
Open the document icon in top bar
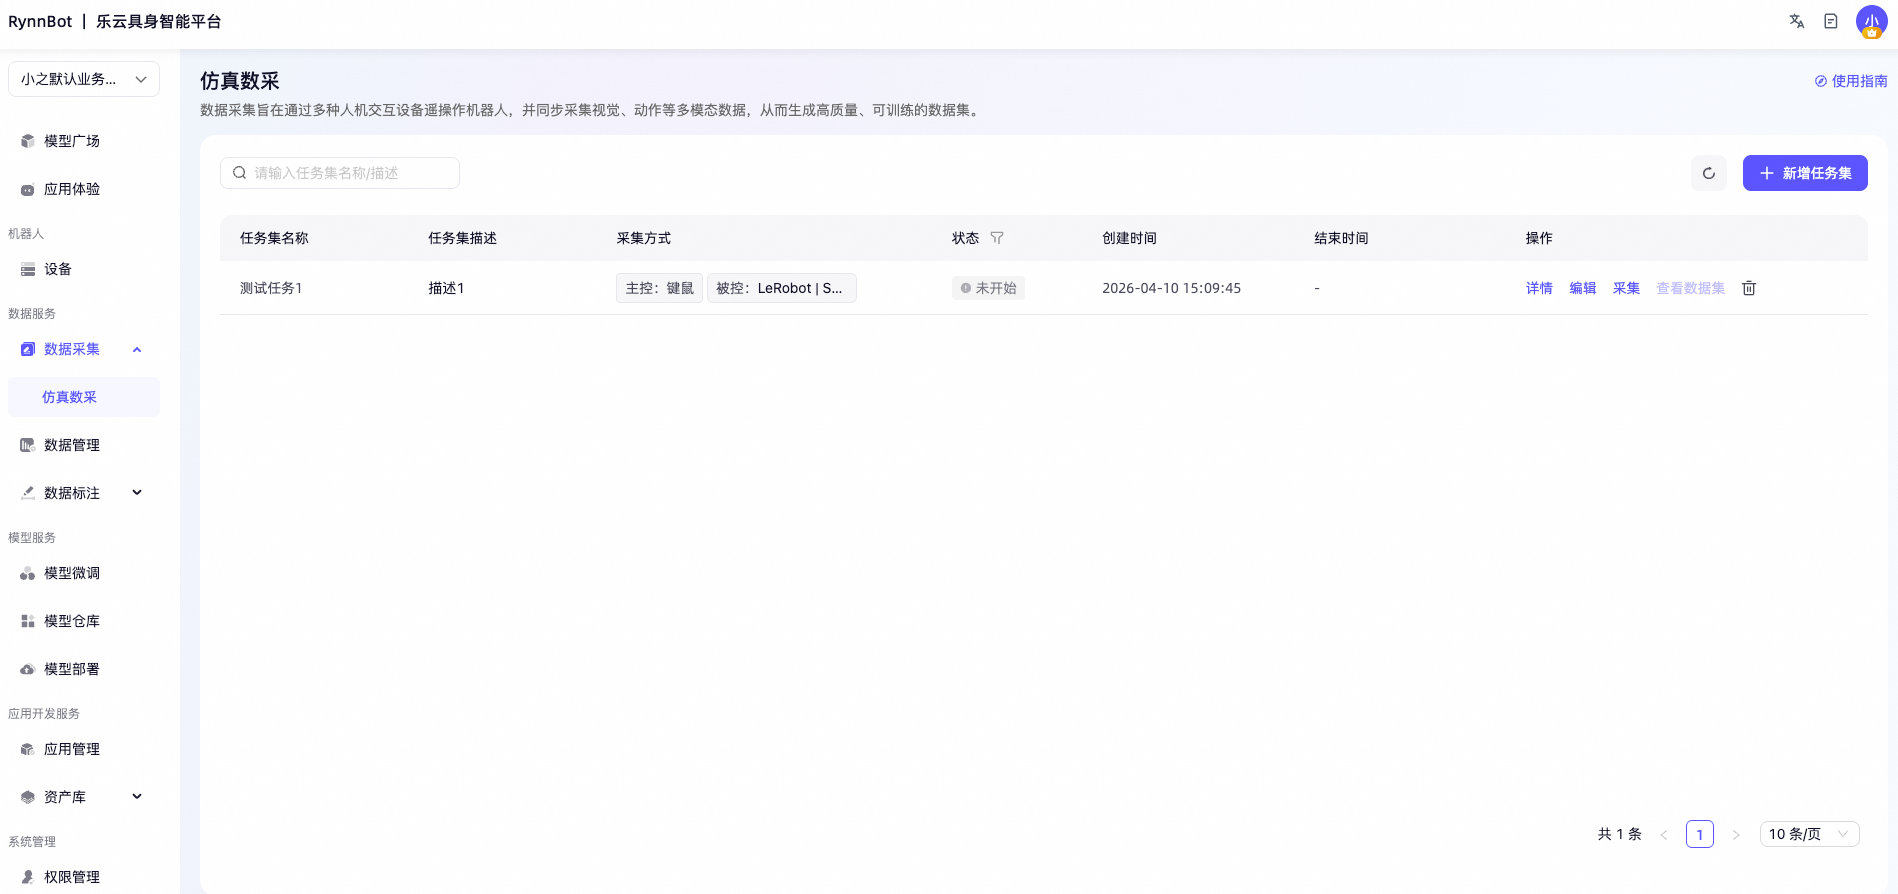pyautogui.click(x=1831, y=21)
